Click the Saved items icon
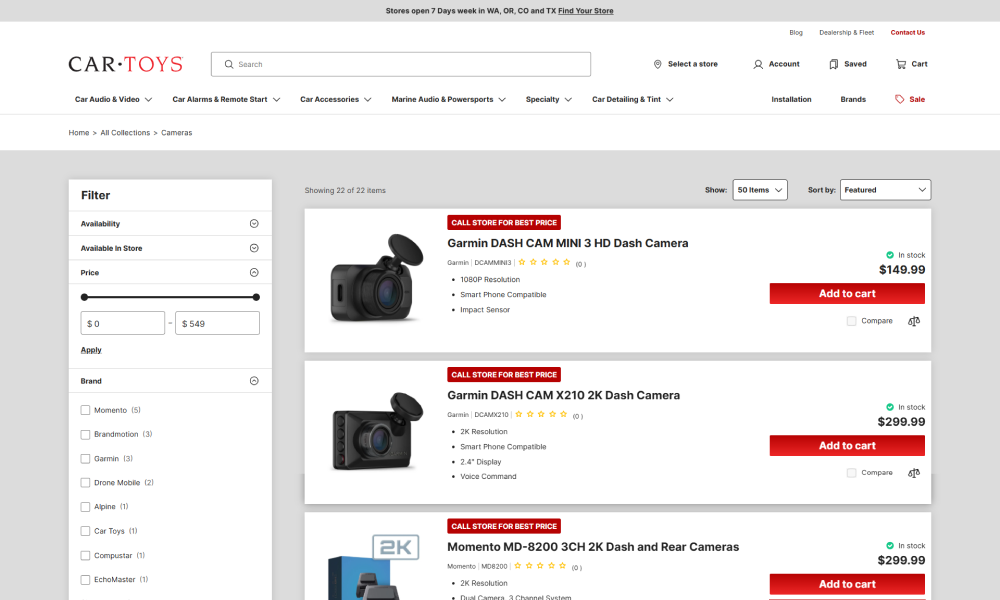The width and height of the screenshot is (1000, 600). [834, 64]
